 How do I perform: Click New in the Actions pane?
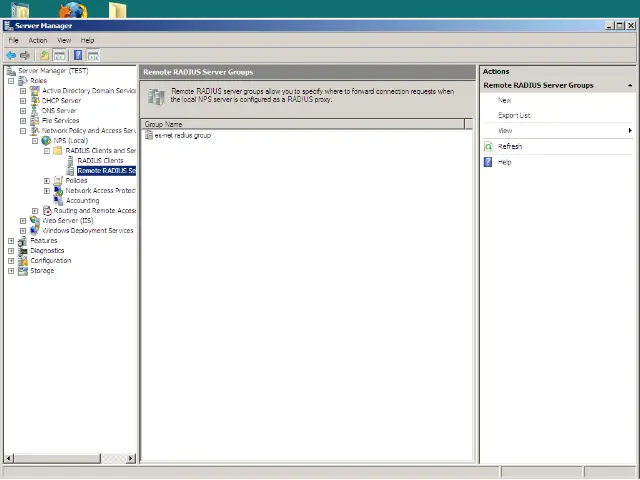pos(504,100)
